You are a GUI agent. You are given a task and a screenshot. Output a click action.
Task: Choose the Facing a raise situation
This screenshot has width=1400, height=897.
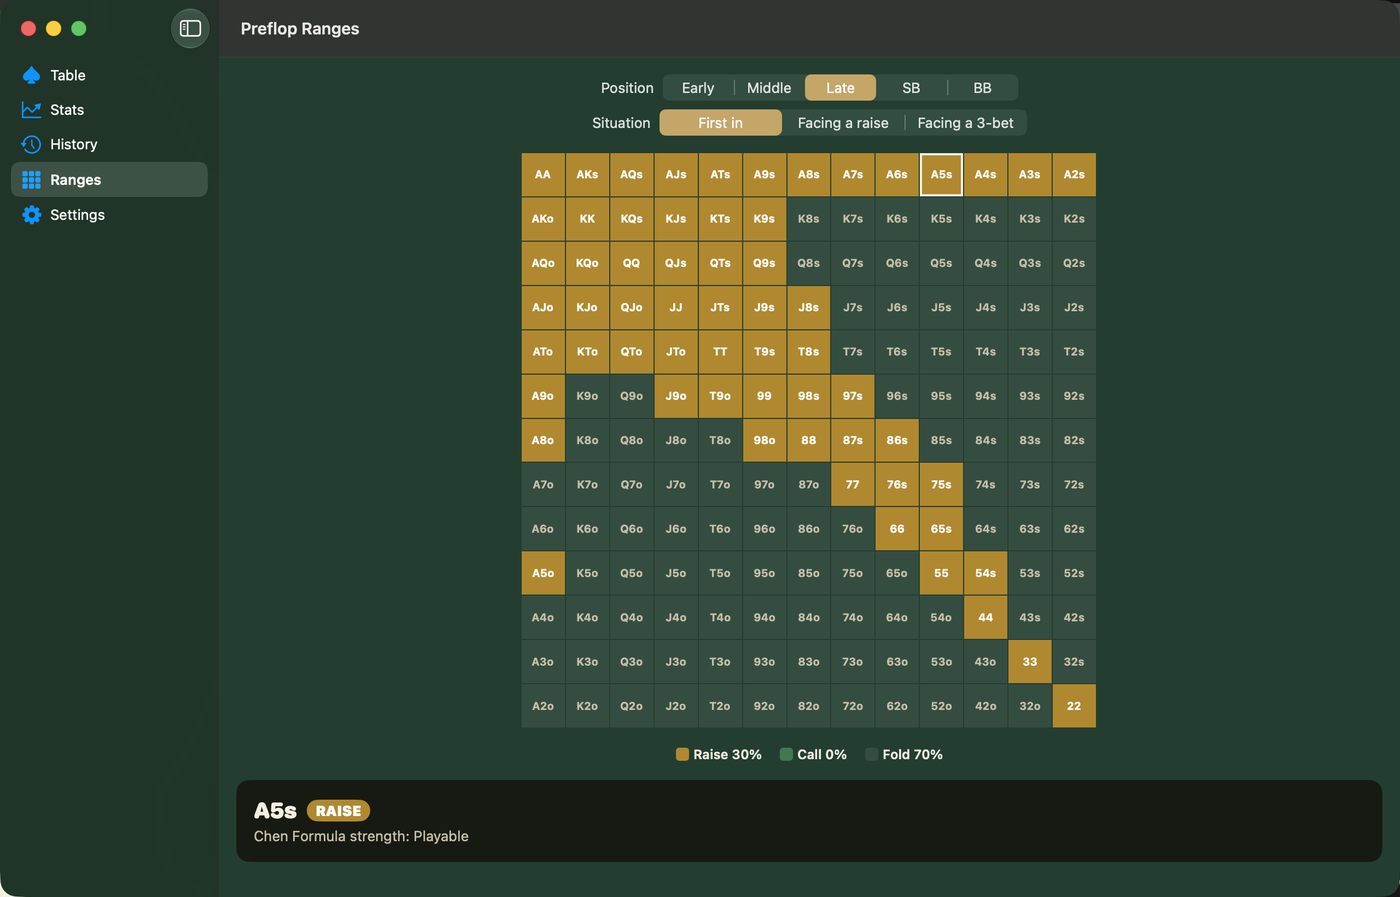pos(843,123)
